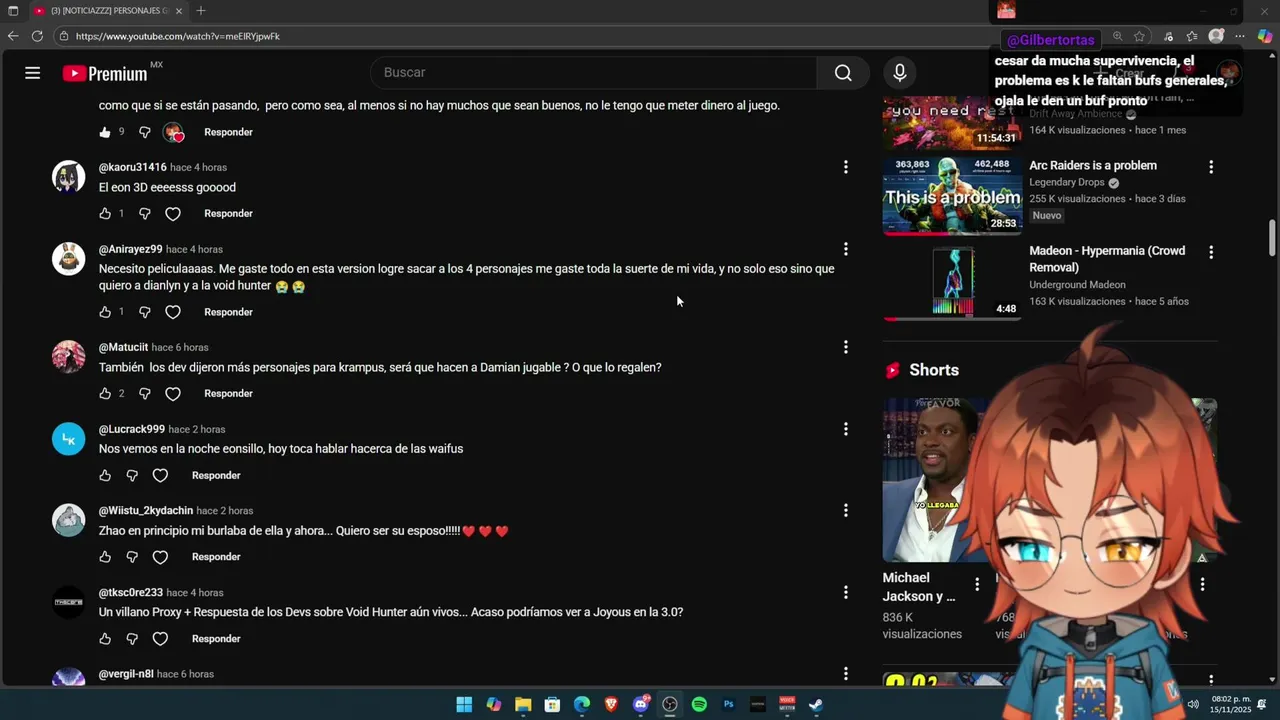Open Windows Start menu

[x=464, y=704]
